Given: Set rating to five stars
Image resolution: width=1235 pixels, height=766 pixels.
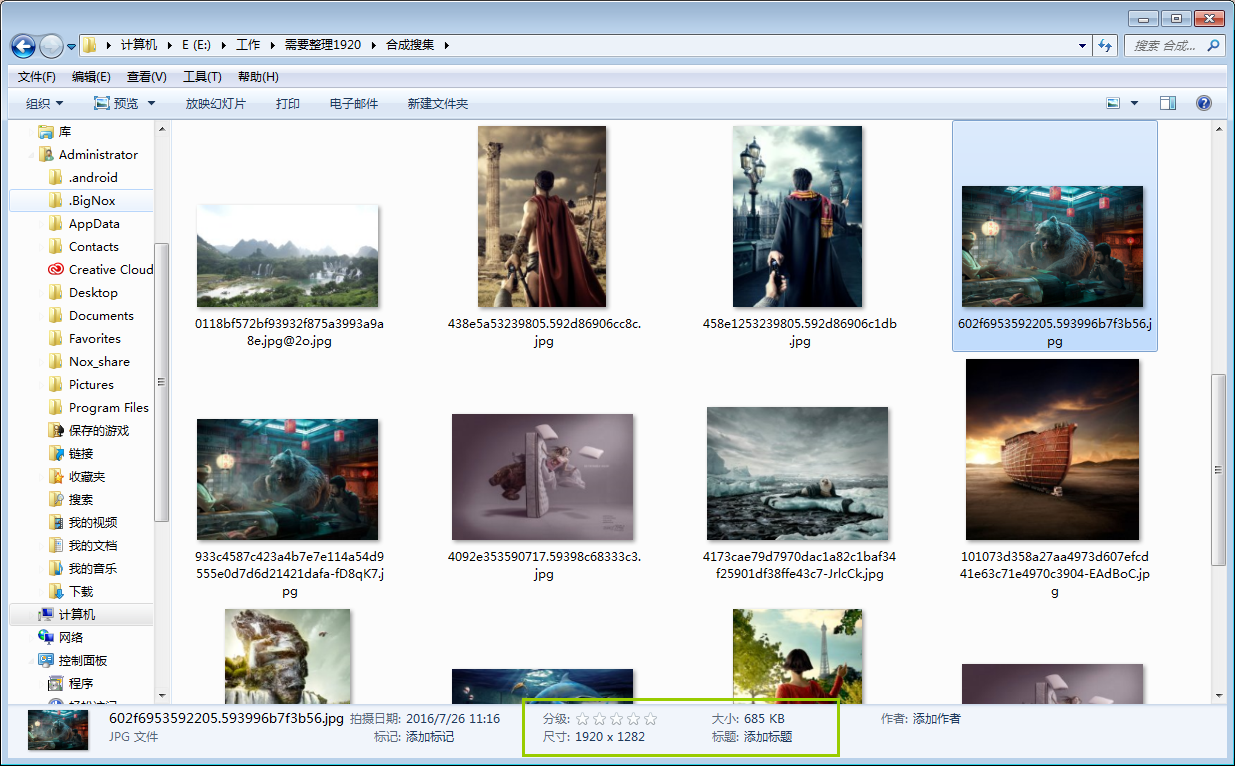Looking at the screenshot, I should pos(650,719).
